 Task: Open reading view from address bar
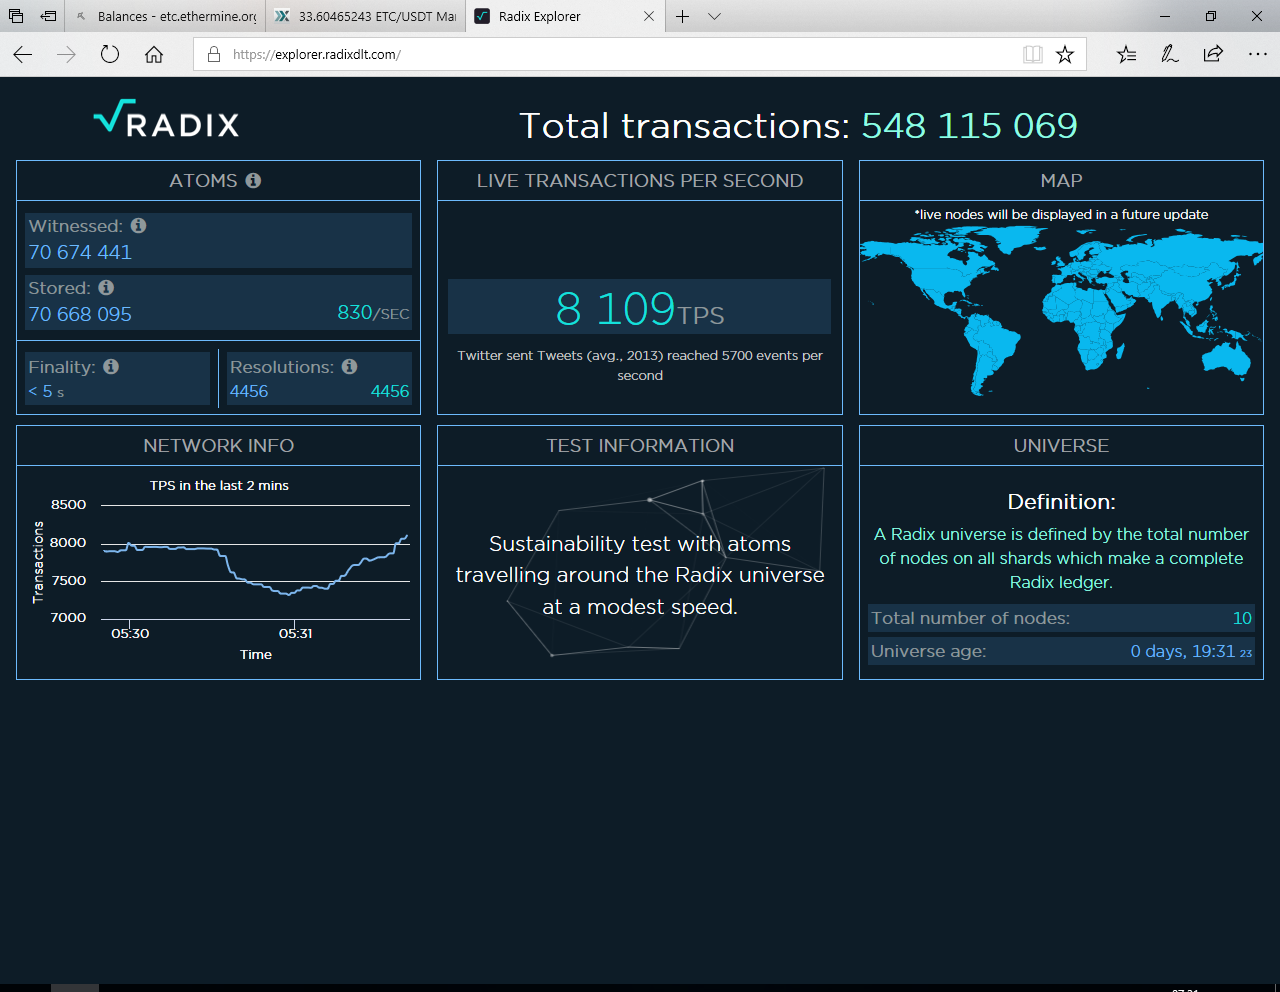pyautogui.click(x=1033, y=54)
